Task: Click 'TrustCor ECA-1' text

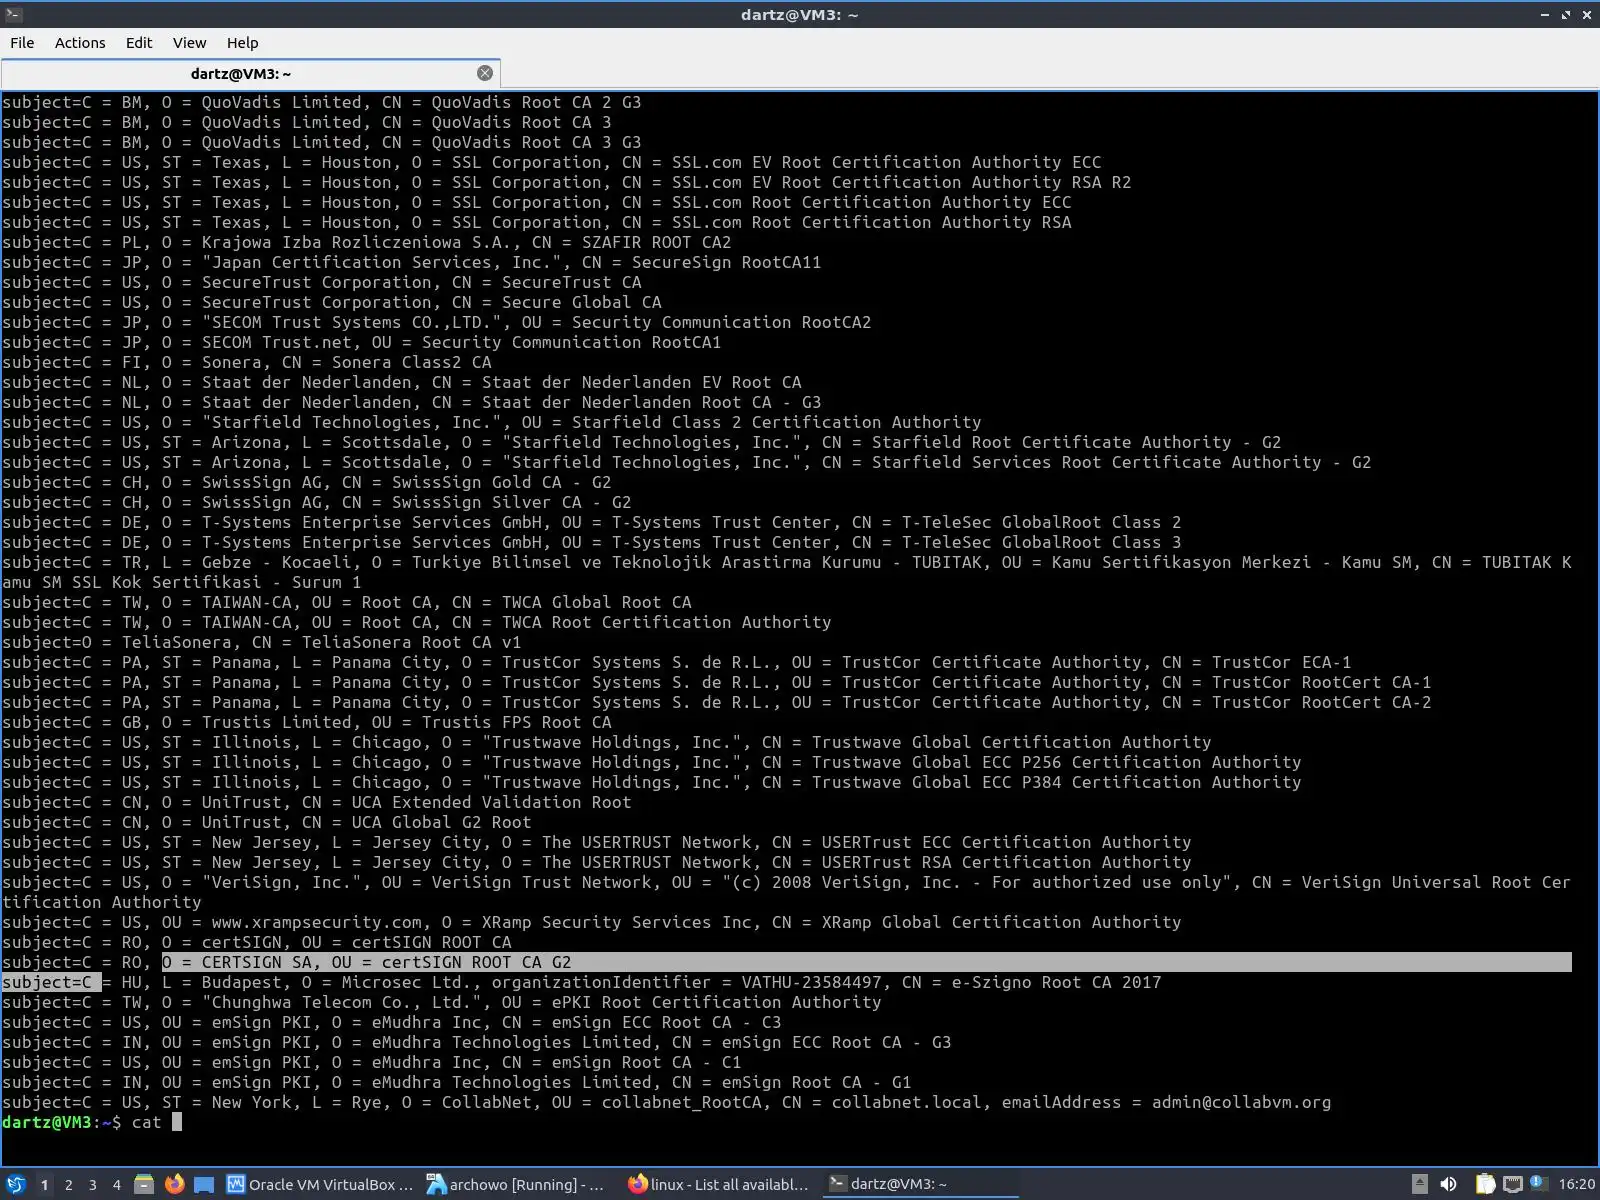Action: pos(1281,662)
